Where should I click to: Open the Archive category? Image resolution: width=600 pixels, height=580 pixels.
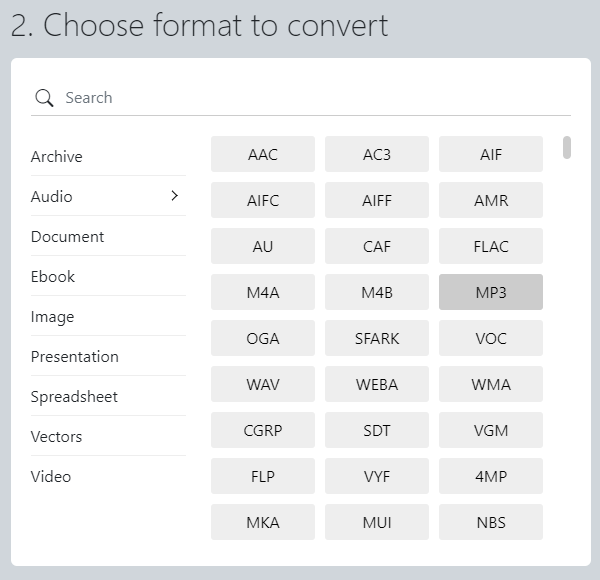click(108, 156)
